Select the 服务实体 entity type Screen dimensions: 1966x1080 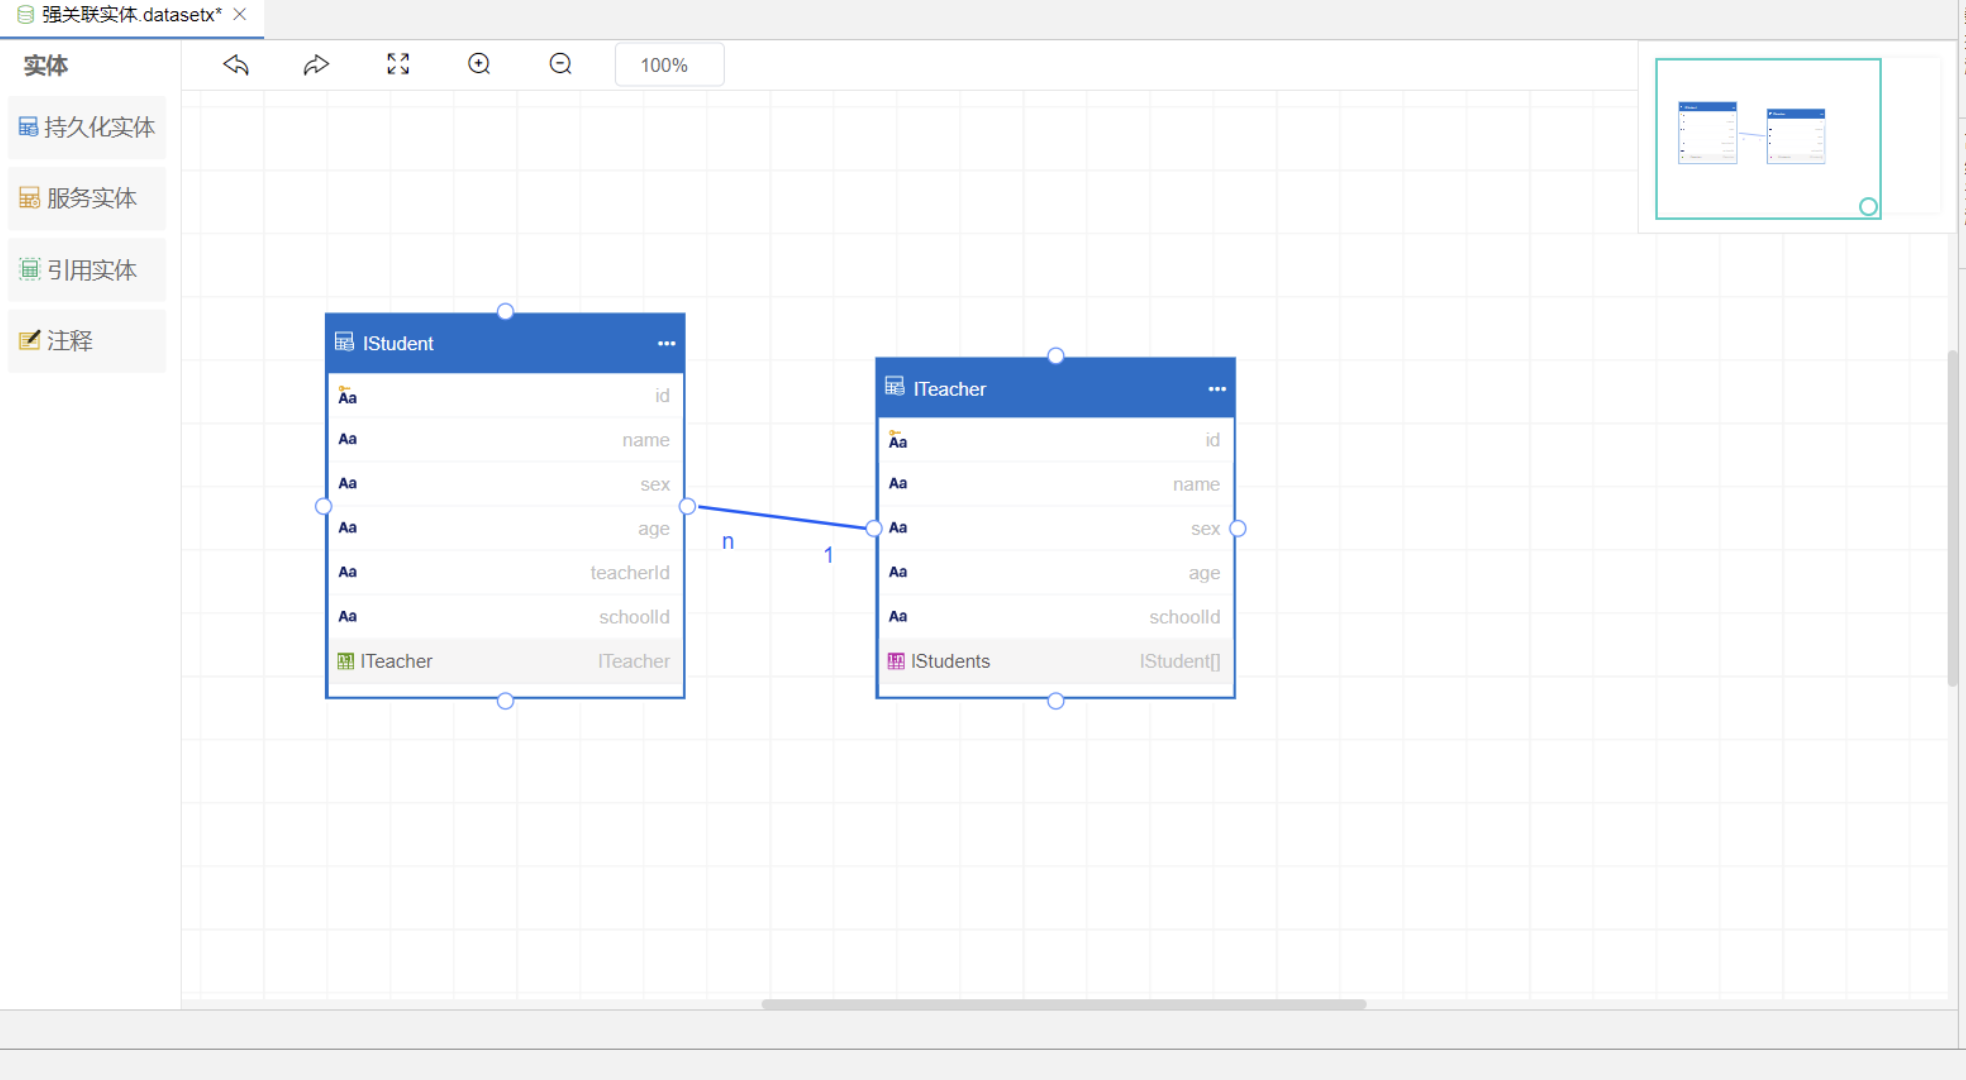tap(87, 198)
